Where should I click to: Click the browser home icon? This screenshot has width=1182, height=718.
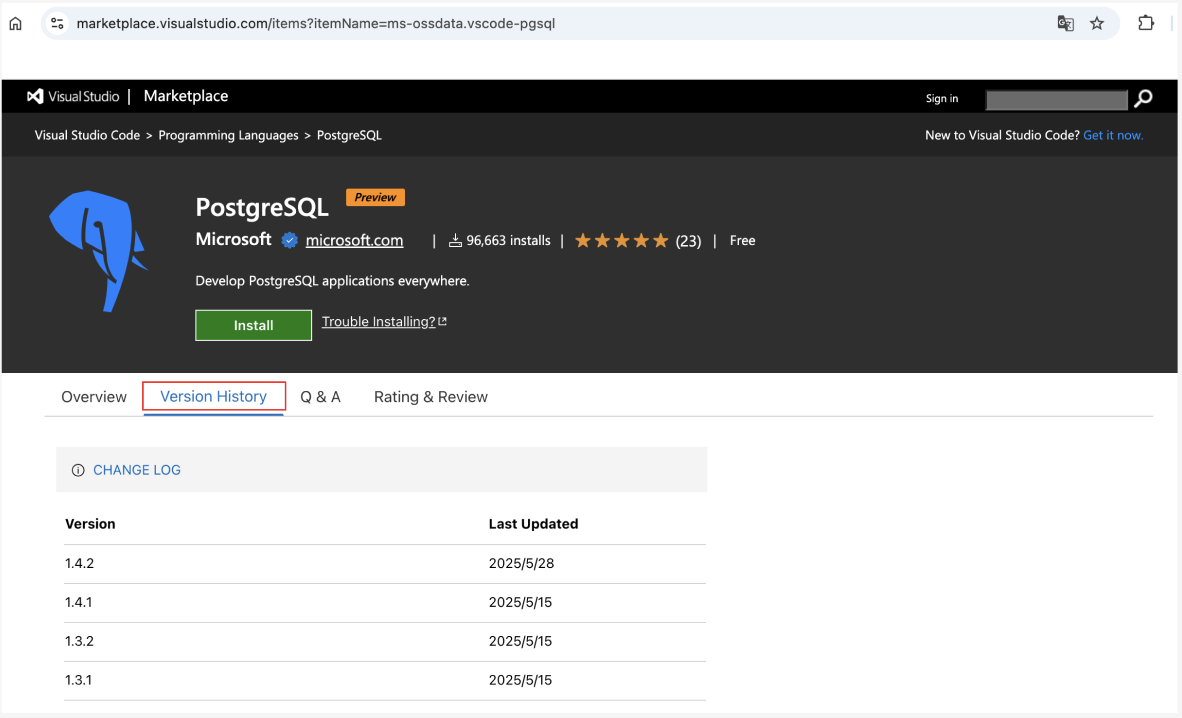click(15, 23)
